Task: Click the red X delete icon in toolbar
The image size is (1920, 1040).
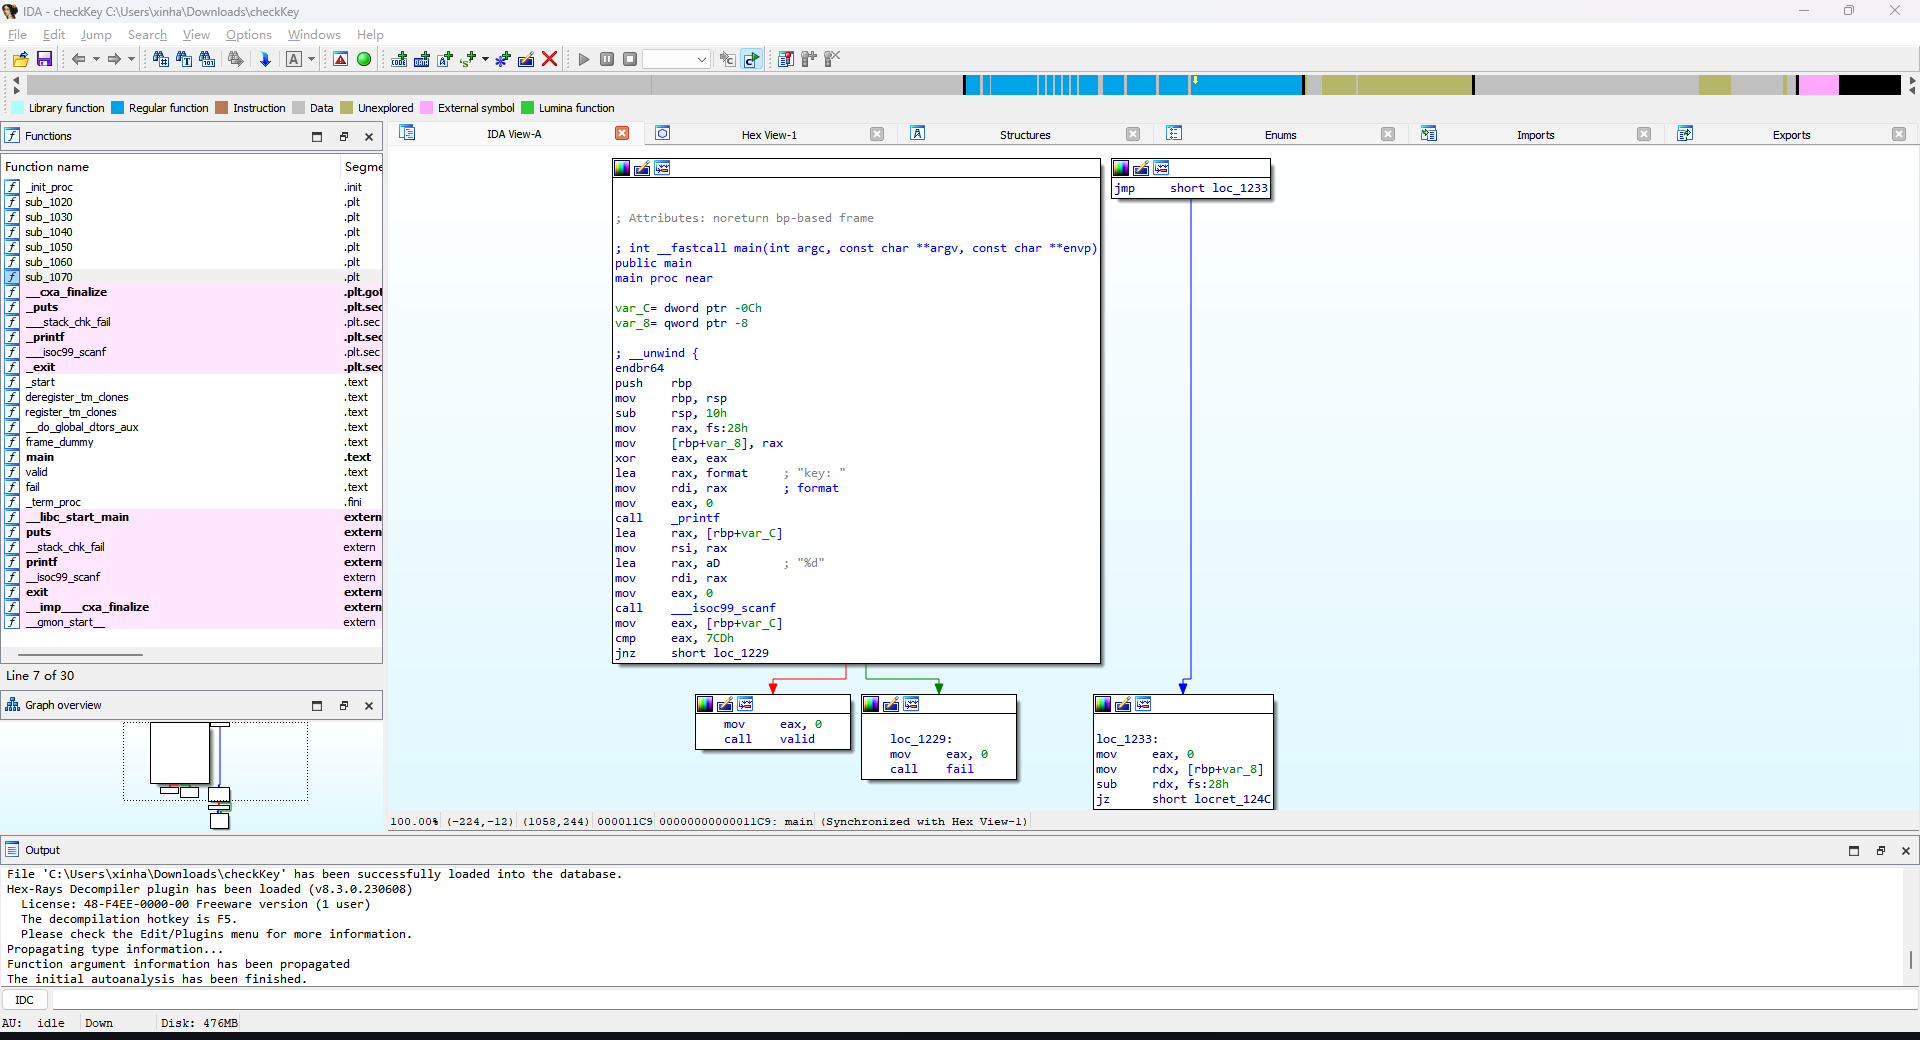Action: coord(549,60)
